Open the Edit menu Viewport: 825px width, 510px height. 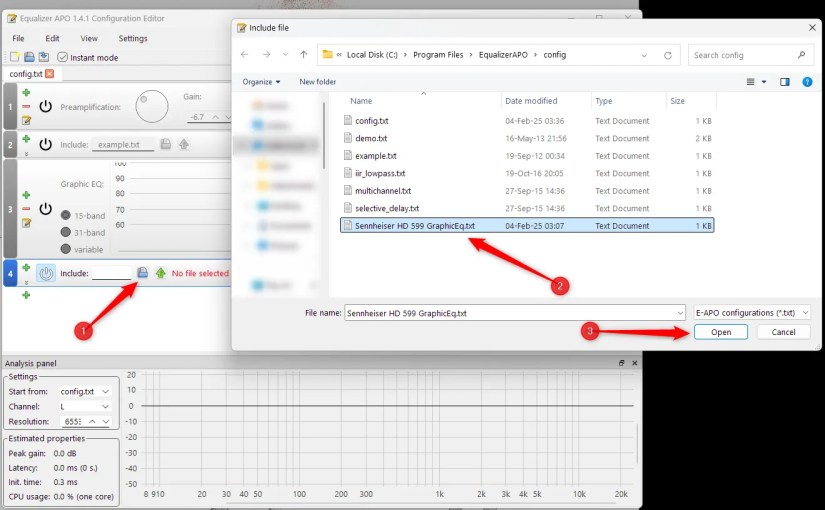tap(52, 38)
